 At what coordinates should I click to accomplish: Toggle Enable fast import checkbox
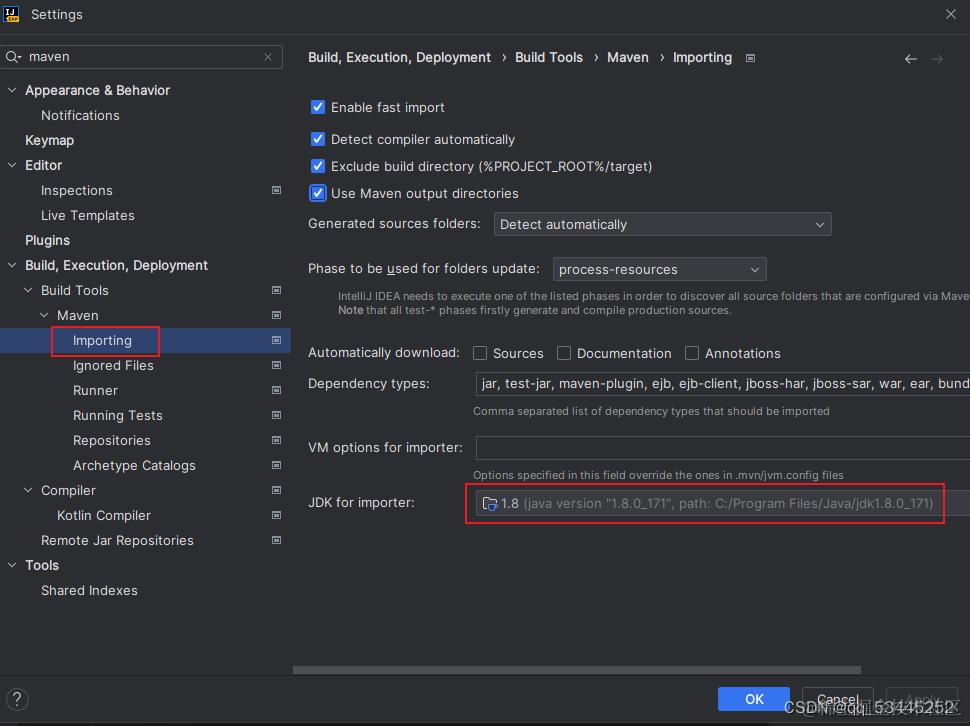[317, 107]
